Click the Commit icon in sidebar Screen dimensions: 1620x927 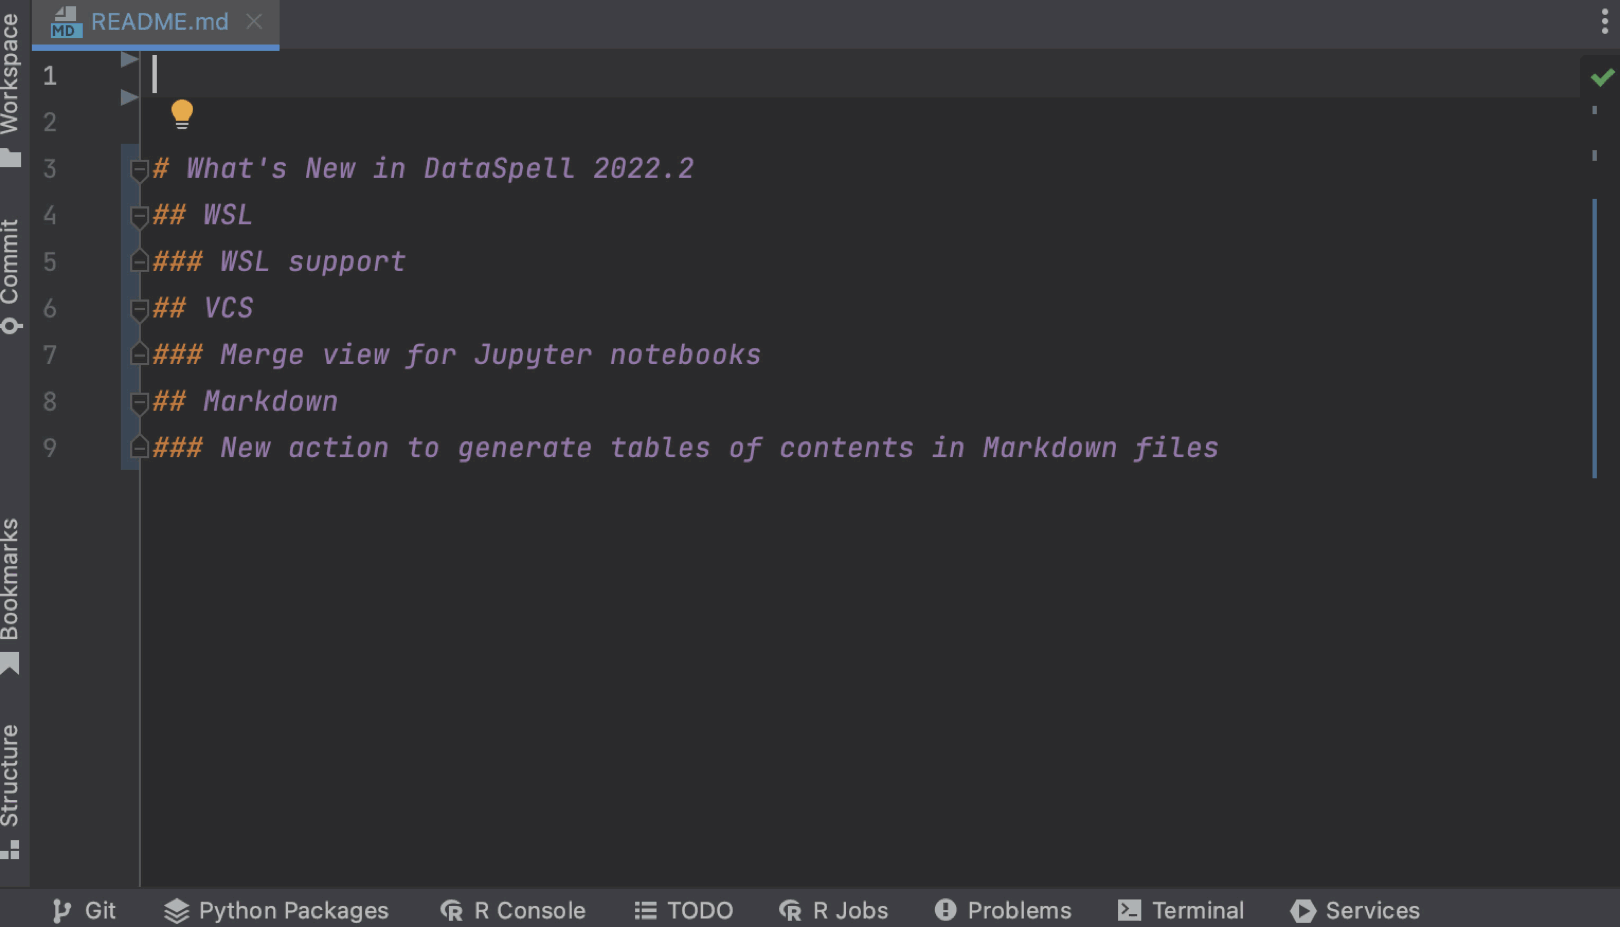[11, 325]
